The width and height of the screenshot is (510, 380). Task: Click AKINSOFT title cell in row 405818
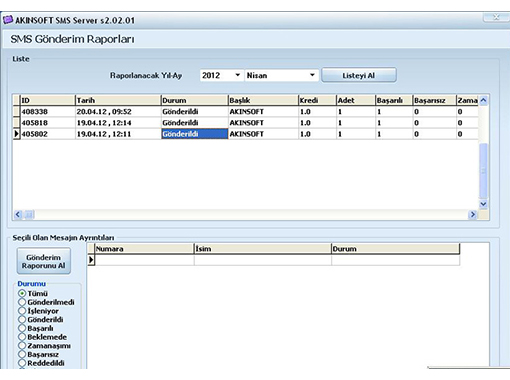point(263,123)
